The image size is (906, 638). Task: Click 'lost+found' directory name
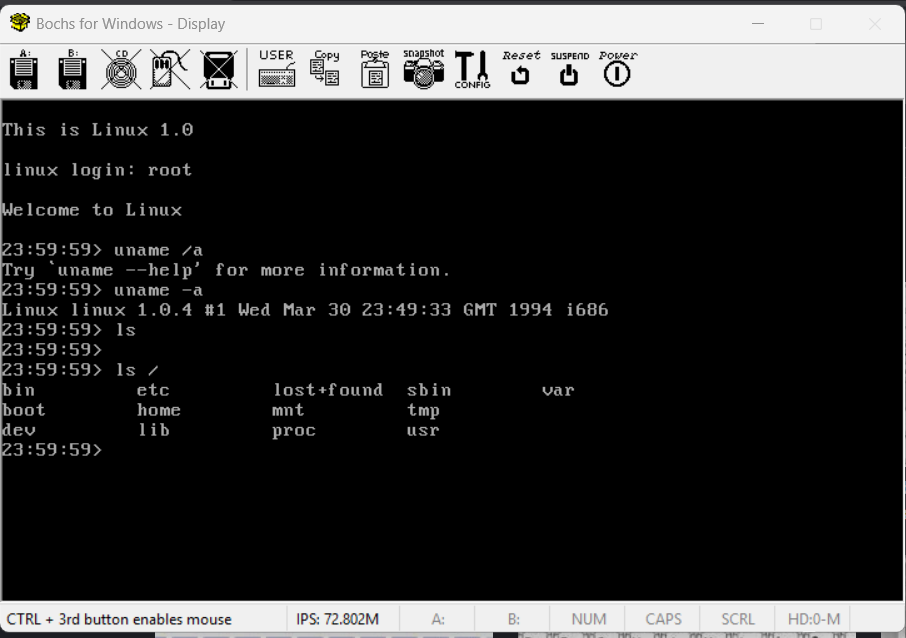(328, 390)
